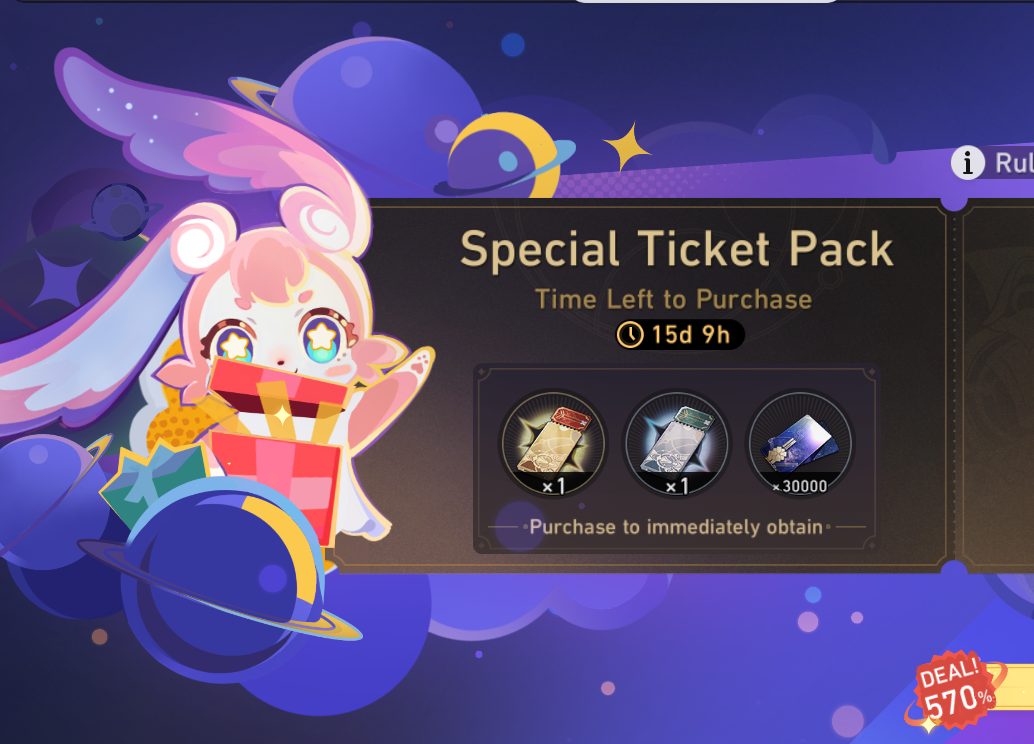Click the Special Ticket Pack title

click(x=677, y=249)
